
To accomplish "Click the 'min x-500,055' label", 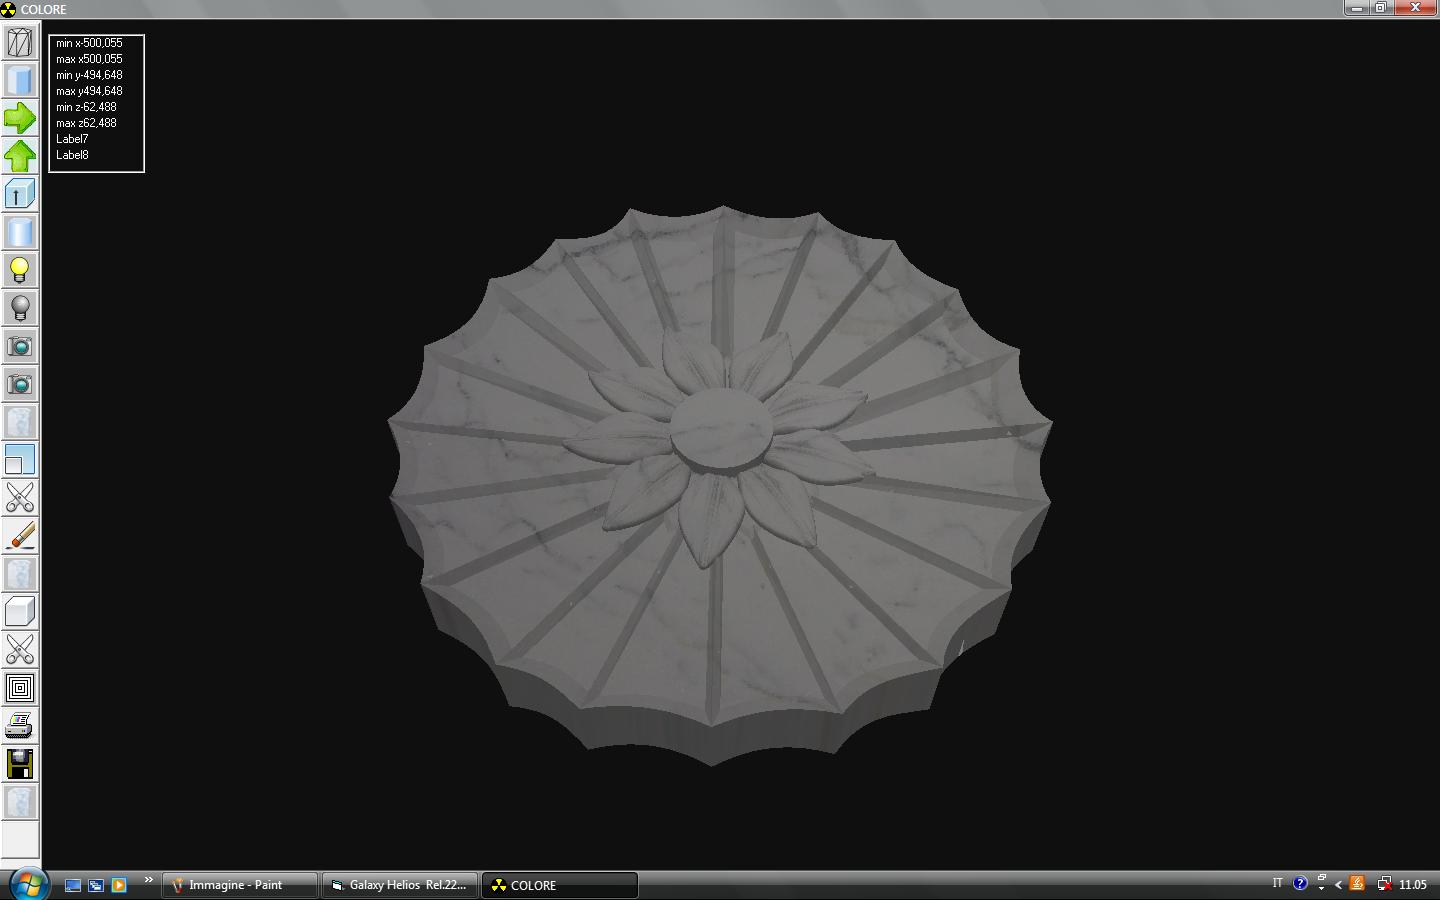I will coord(89,43).
